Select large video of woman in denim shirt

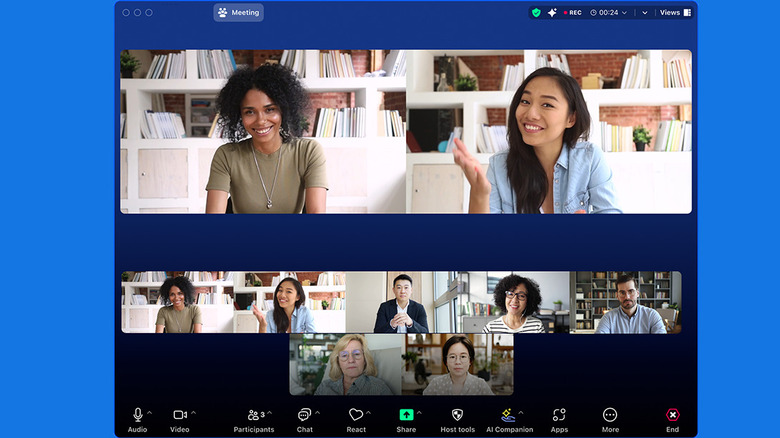(x=549, y=131)
